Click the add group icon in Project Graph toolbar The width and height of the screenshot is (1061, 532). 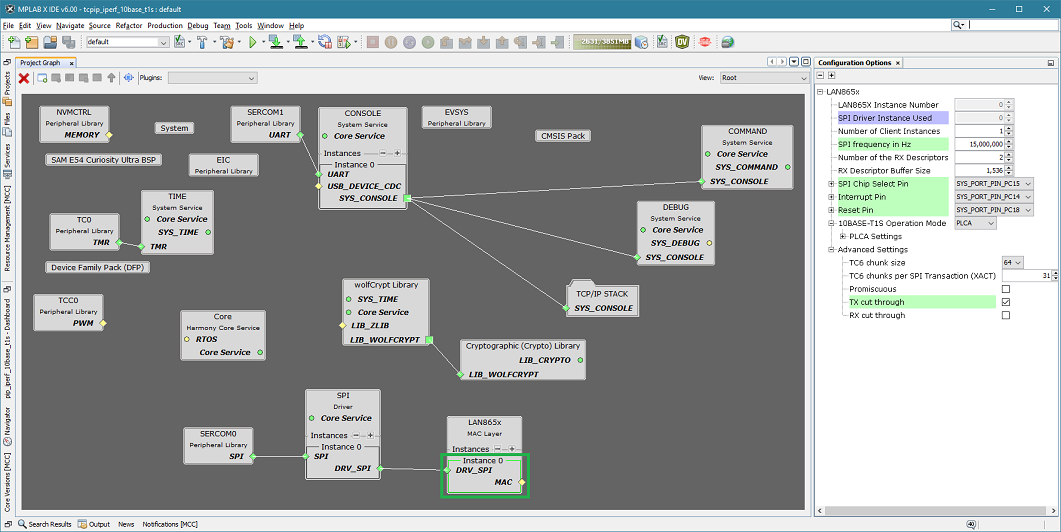pyautogui.click(x=42, y=78)
